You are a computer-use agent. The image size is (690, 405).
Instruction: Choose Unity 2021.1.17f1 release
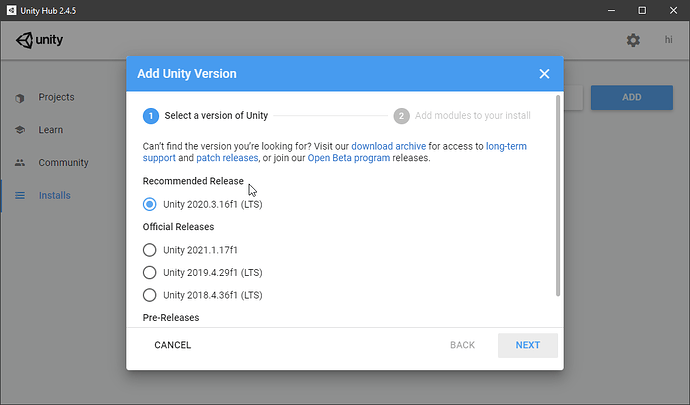150,250
